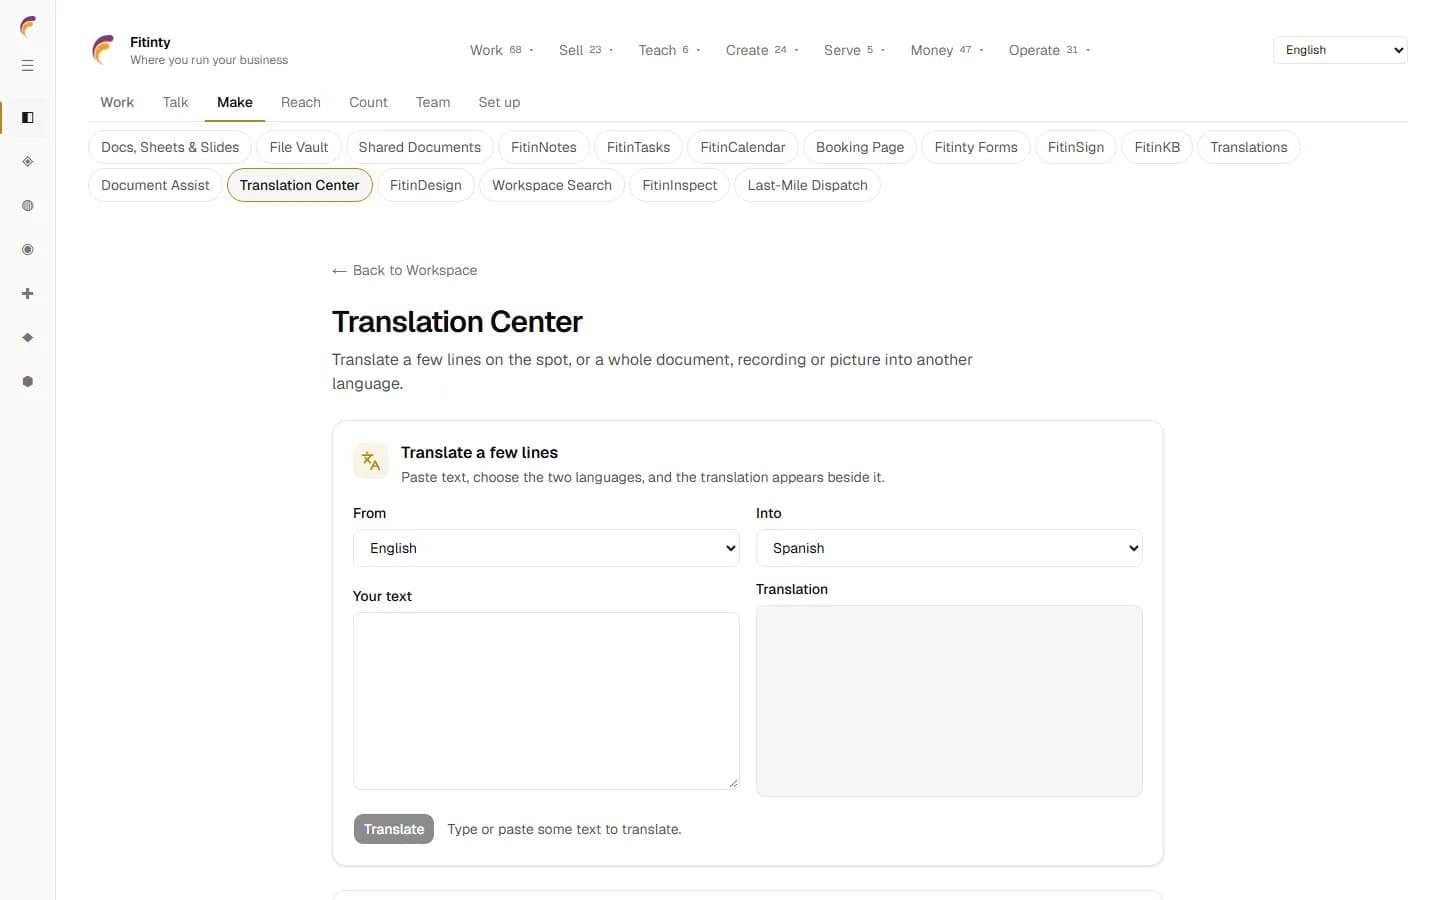The image size is (1440, 900).
Task: Click the ringed circle sidebar icon
Action: click(28, 250)
